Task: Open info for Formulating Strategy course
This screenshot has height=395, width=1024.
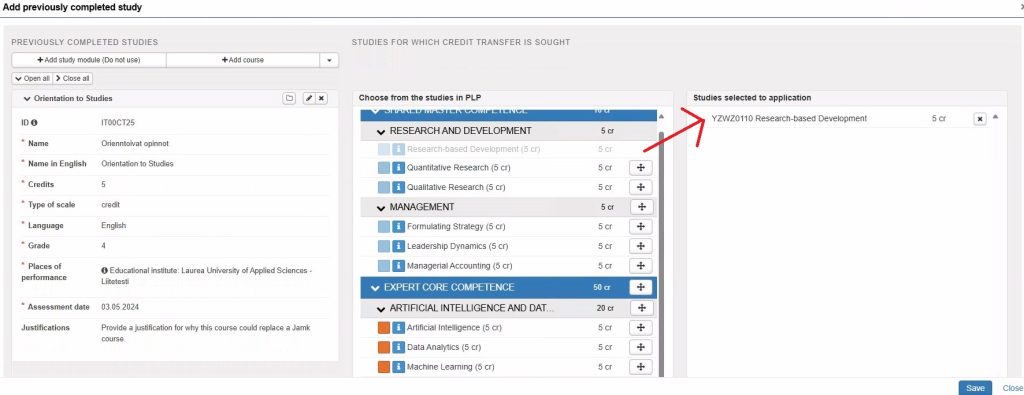Action: point(398,227)
